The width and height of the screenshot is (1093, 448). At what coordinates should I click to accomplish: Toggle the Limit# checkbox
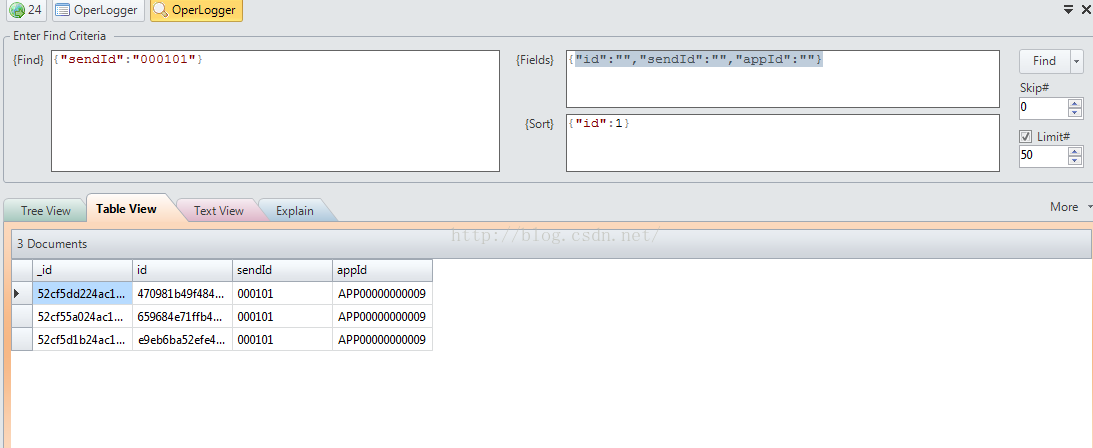(1025, 137)
